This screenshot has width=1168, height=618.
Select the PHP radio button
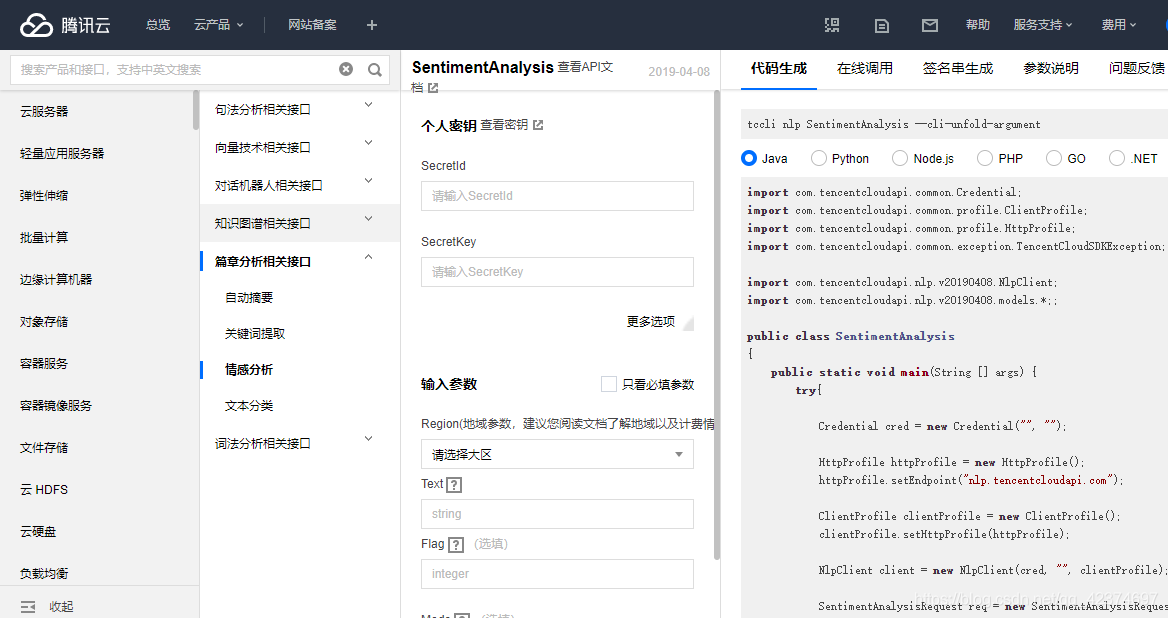[985, 158]
